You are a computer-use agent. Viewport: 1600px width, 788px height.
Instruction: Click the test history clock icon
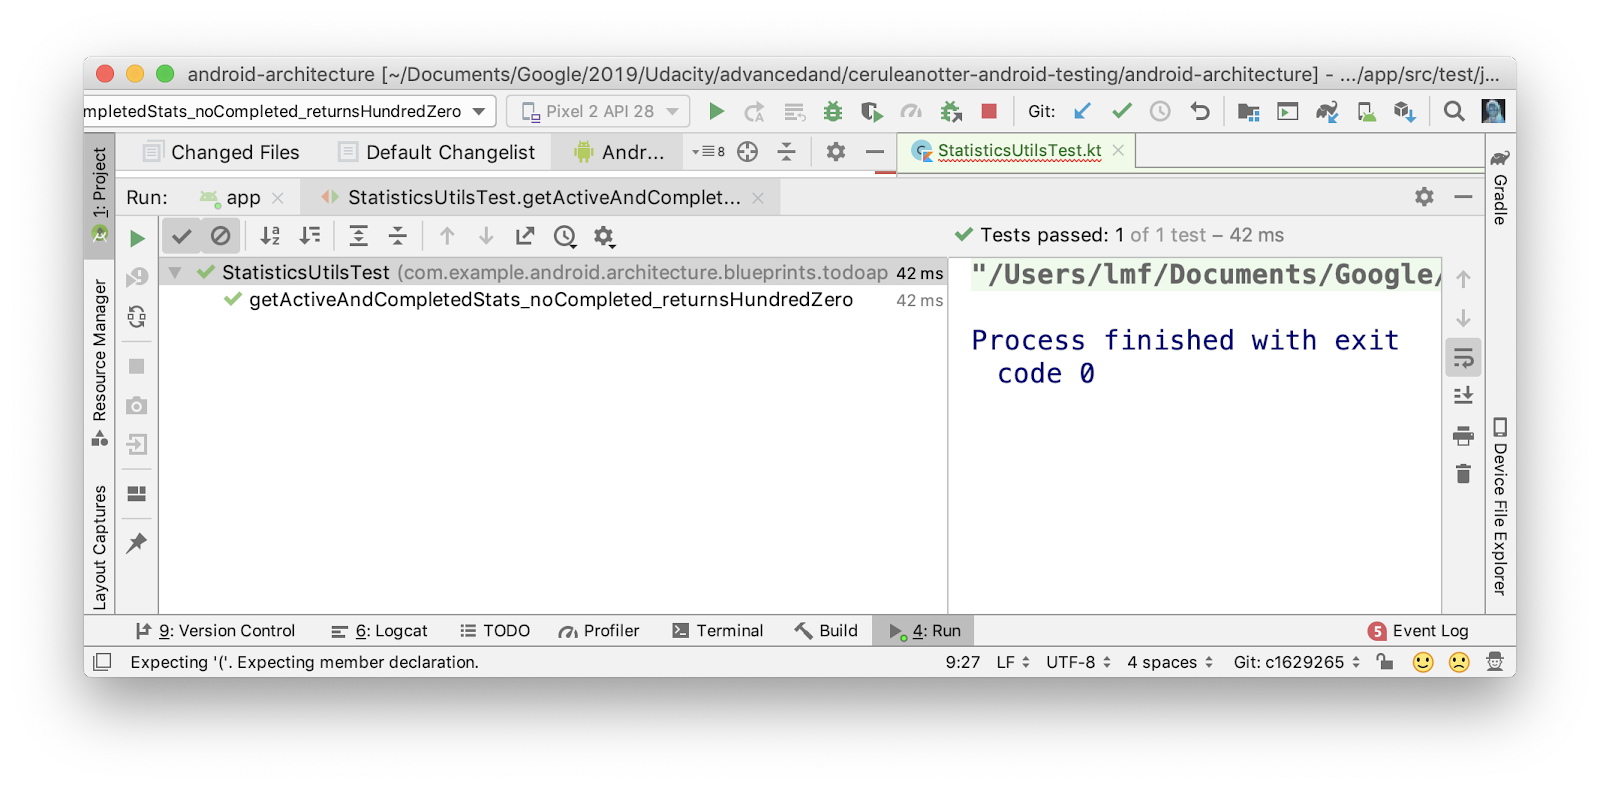(565, 236)
